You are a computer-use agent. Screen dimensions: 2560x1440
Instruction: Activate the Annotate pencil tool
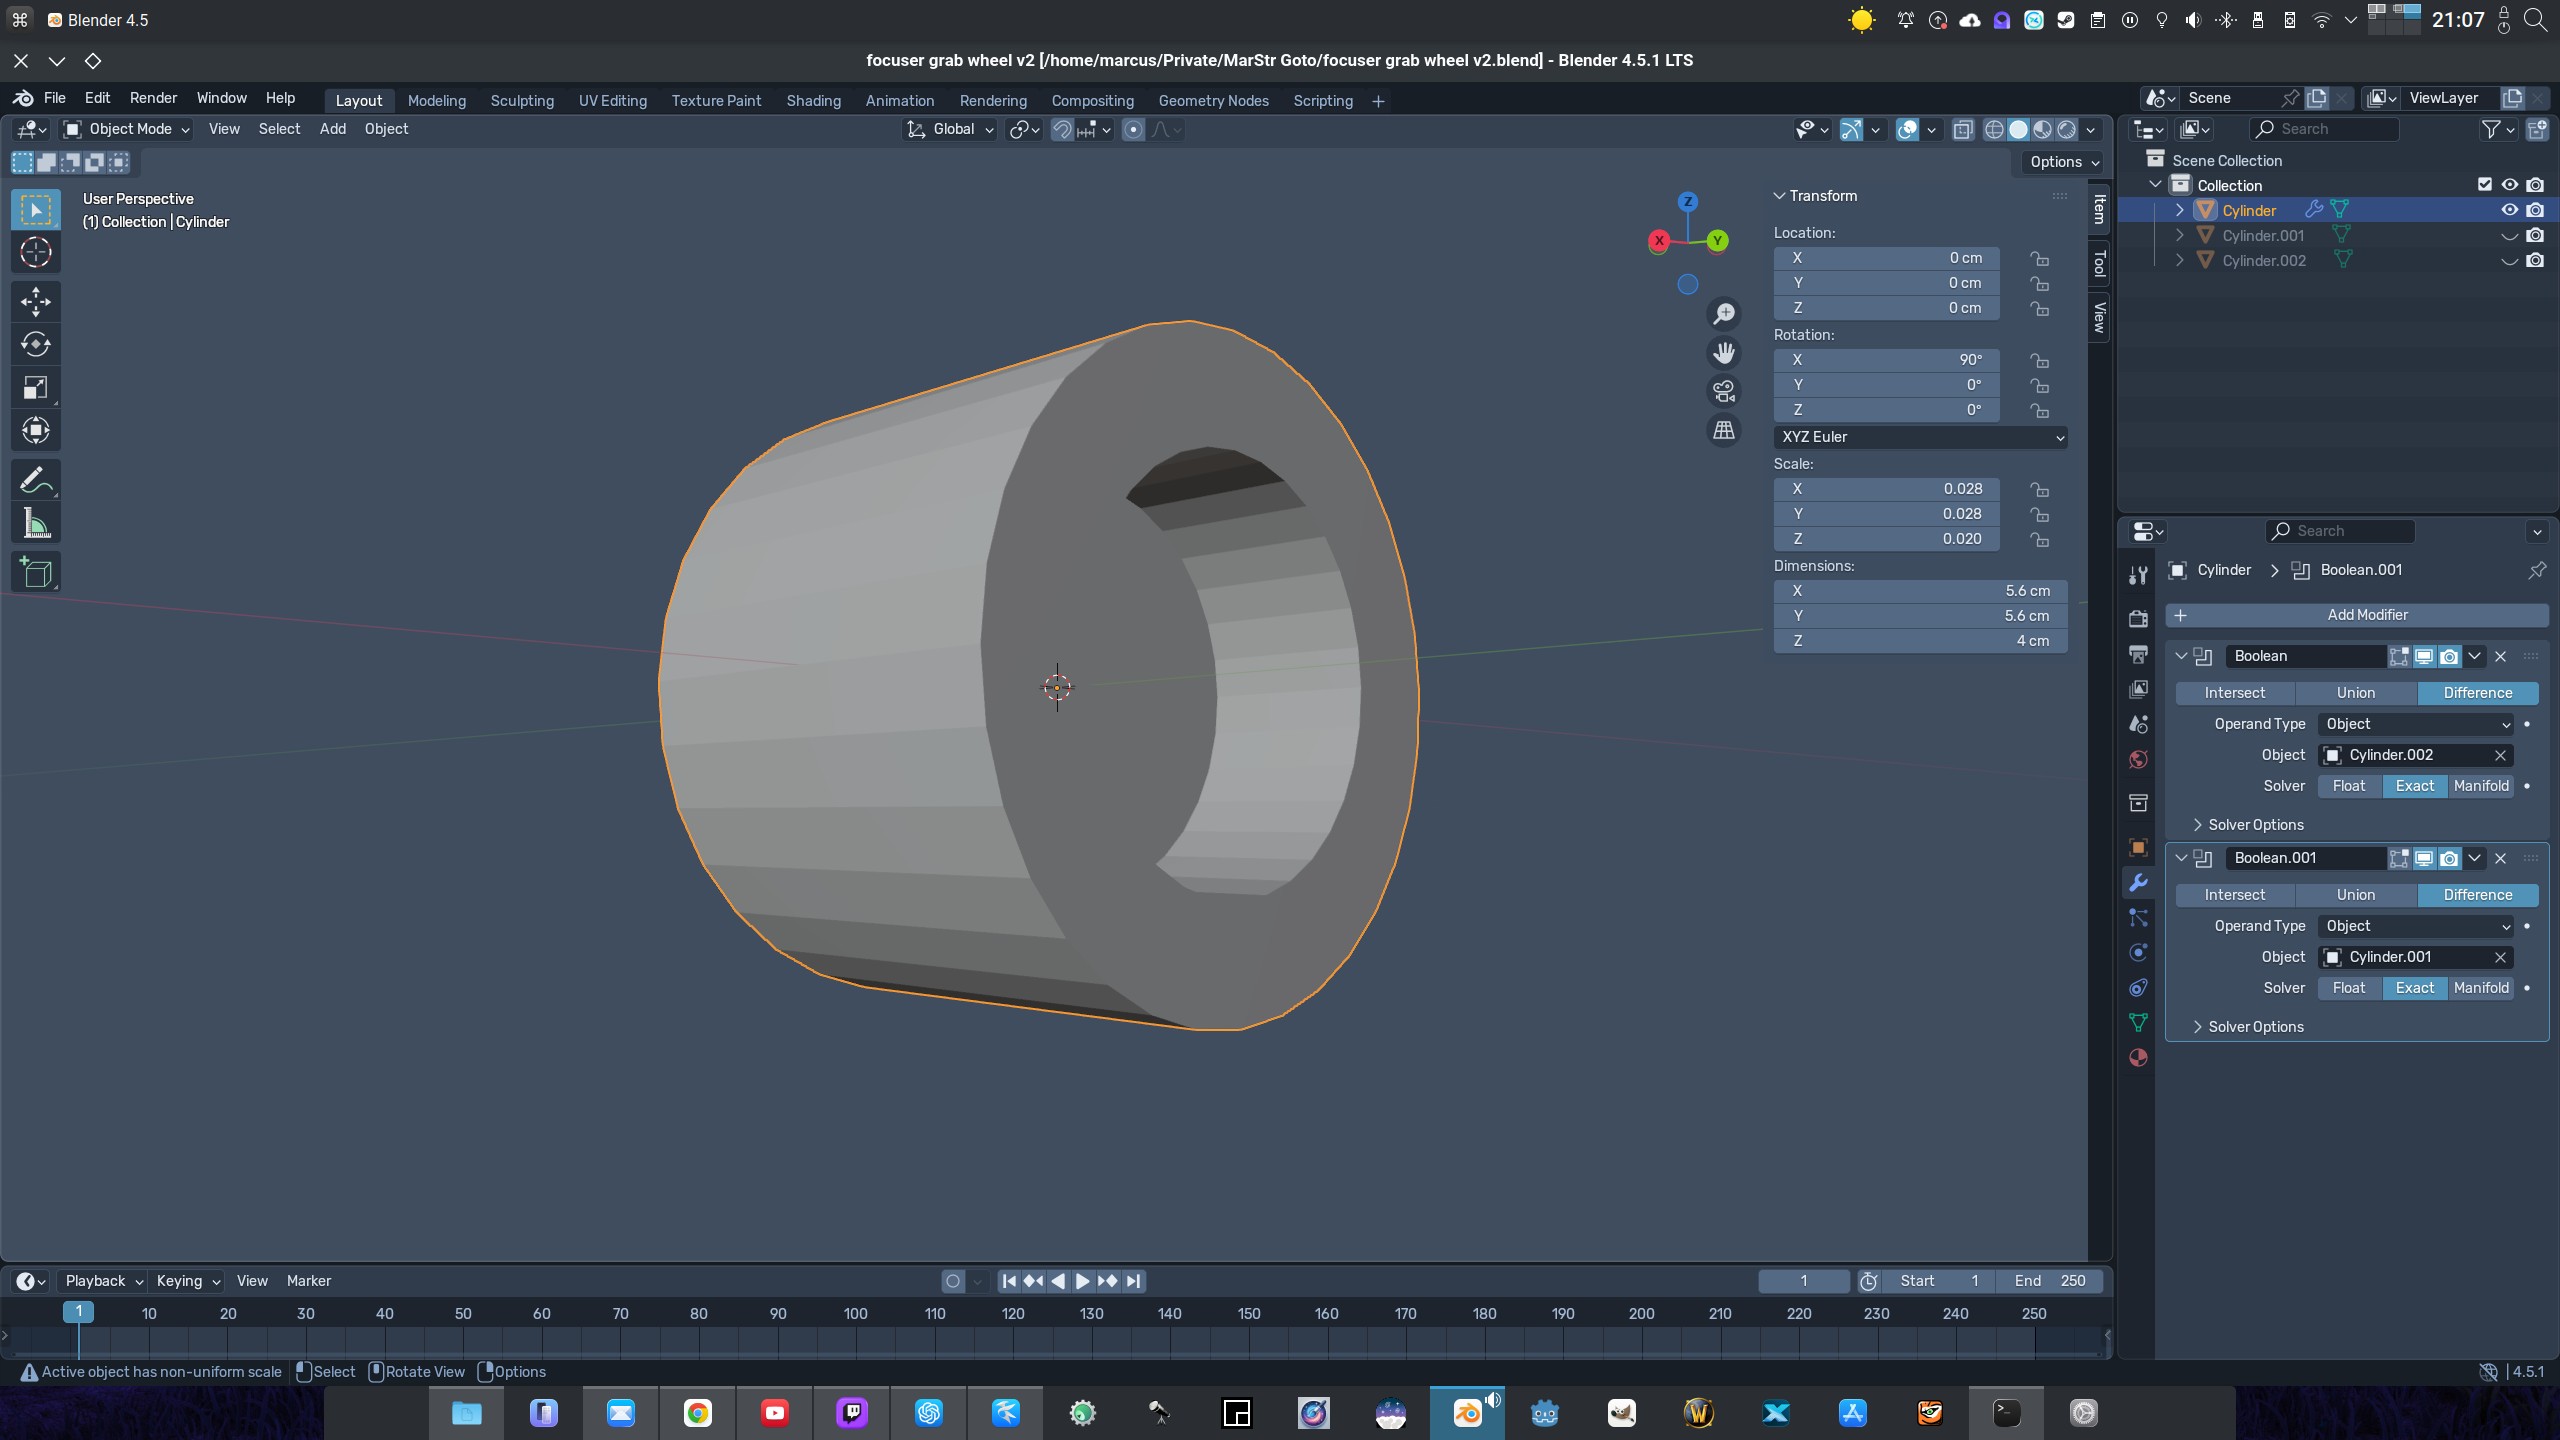pyautogui.click(x=36, y=481)
